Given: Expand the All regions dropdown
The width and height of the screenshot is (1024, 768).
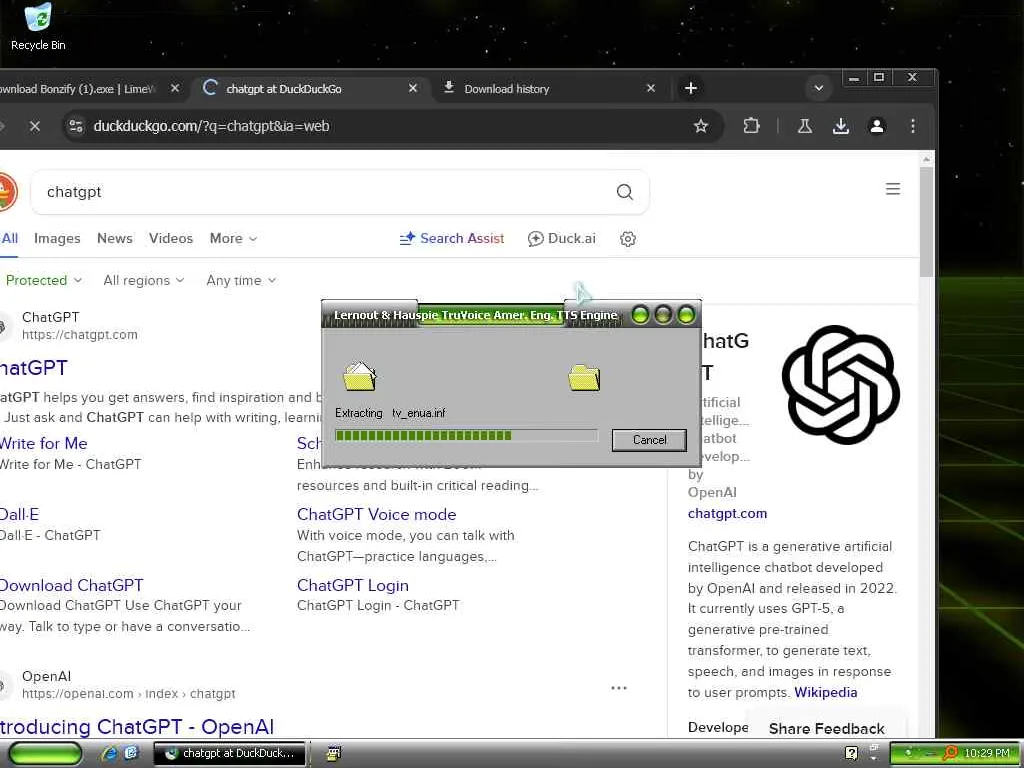Looking at the screenshot, I should (x=144, y=281).
